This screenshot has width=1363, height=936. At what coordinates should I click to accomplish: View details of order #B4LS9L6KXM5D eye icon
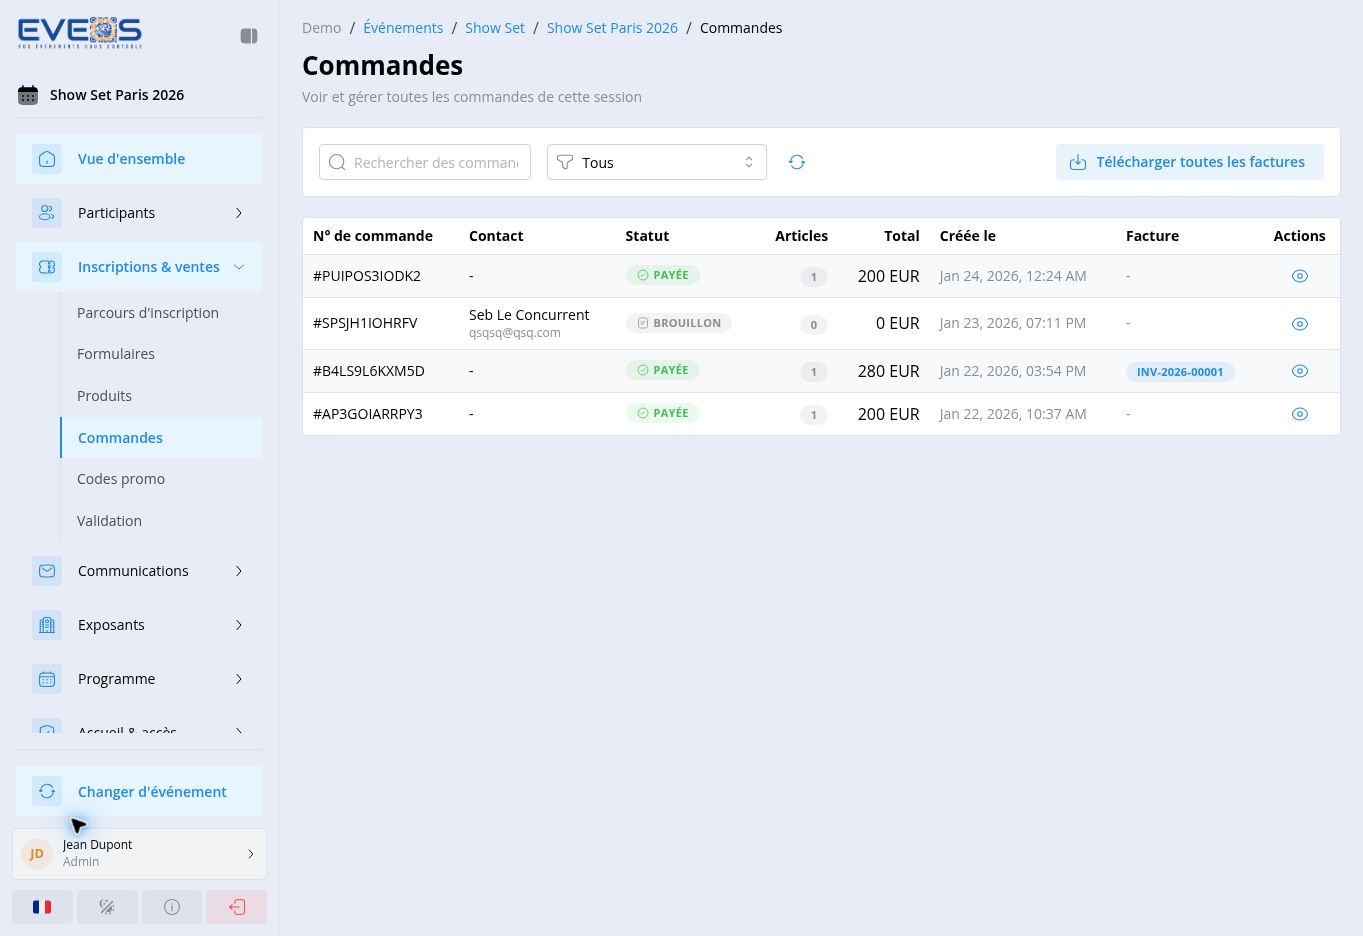tap(1300, 371)
